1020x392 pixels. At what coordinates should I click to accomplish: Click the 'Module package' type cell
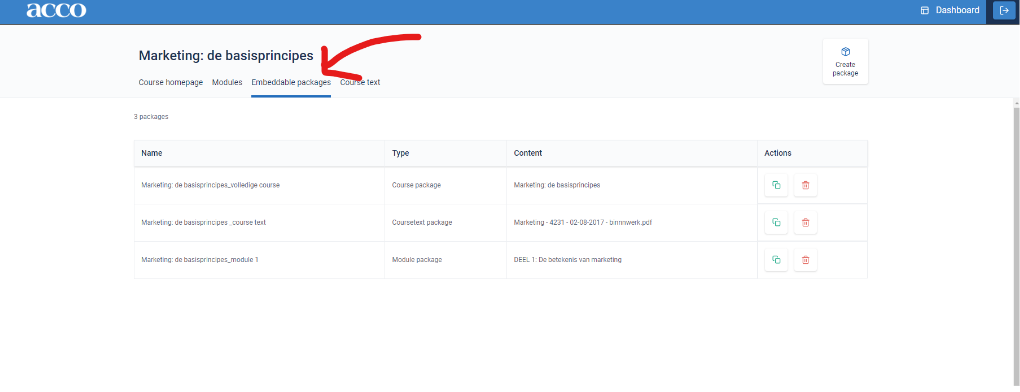point(446,260)
